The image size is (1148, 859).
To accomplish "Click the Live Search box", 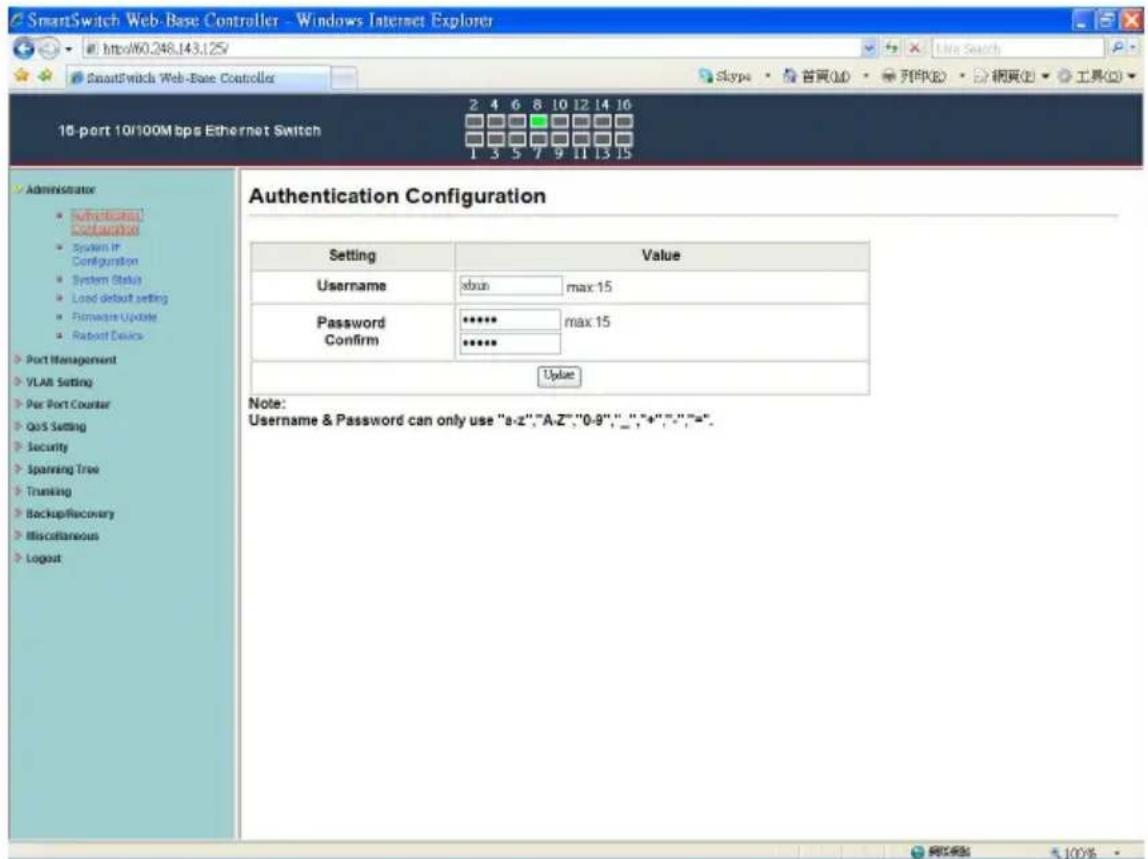I will pyautogui.click(x=1018, y=49).
